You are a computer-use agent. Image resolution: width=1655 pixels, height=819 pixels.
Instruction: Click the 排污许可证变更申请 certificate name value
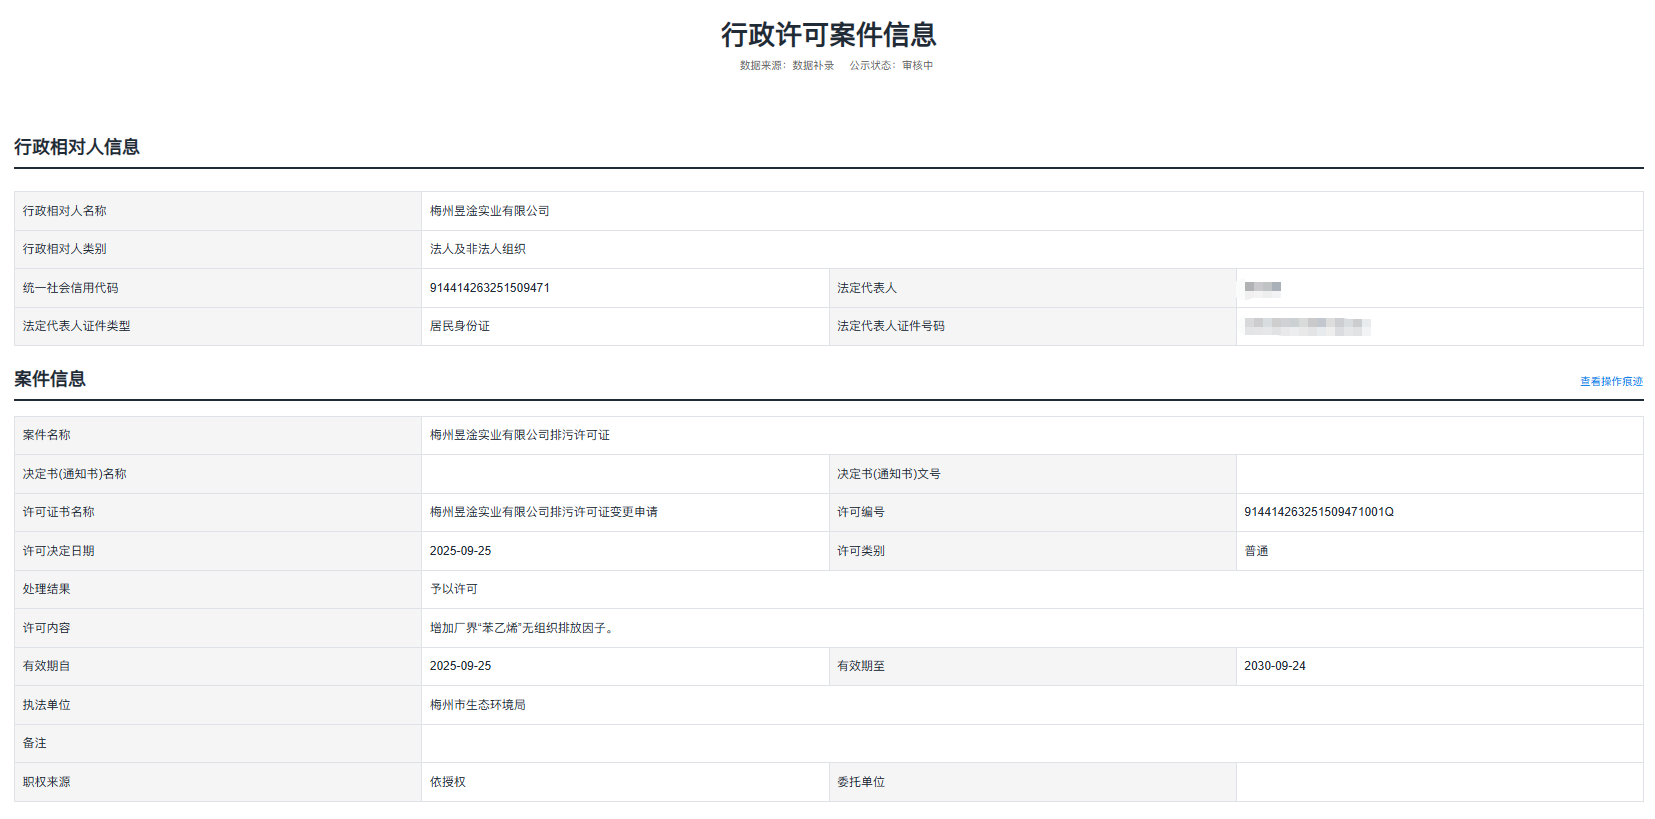(x=543, y=512)
